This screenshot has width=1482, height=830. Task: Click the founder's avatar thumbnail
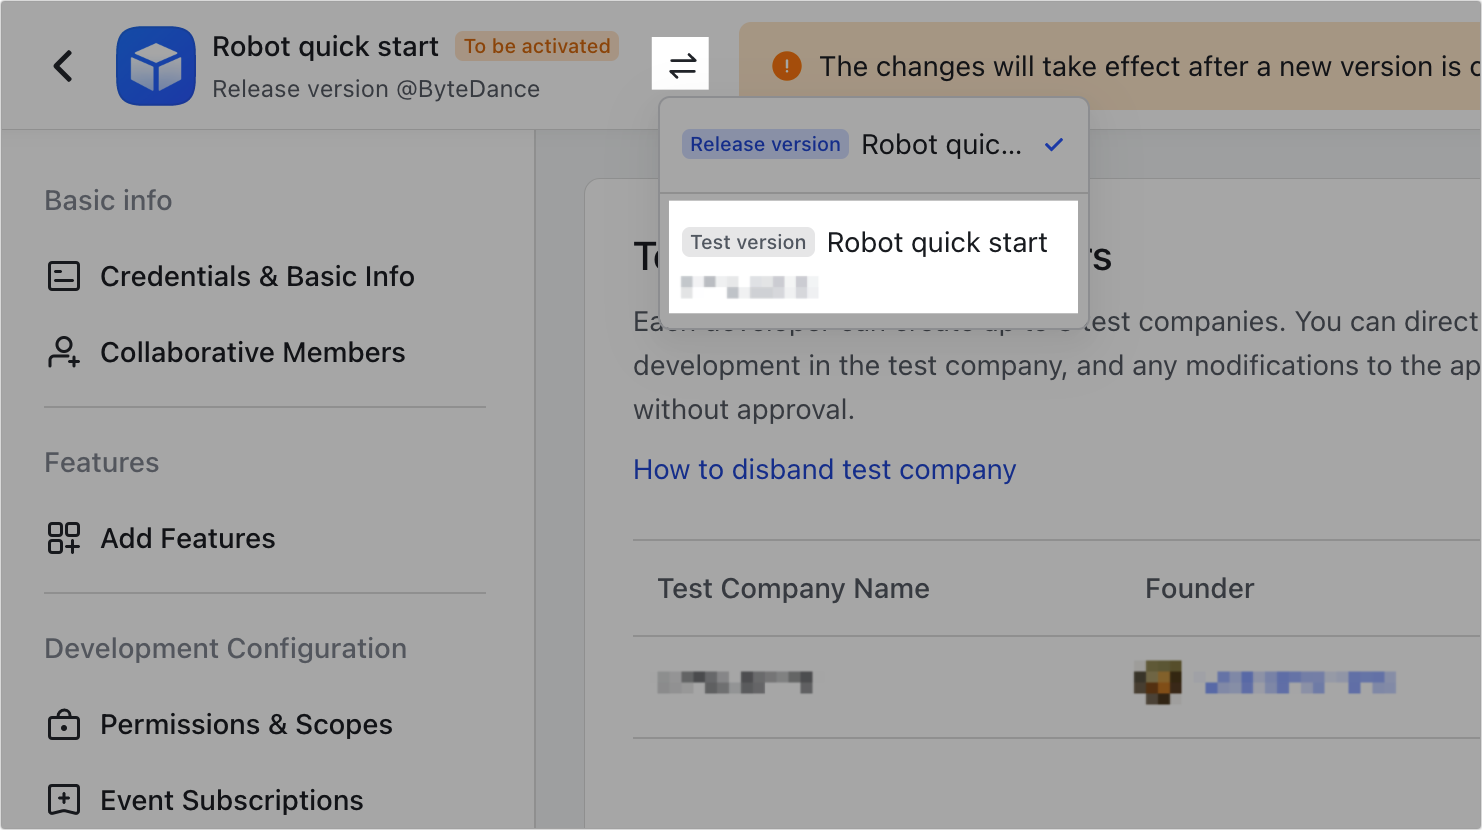coord(1157,682)
